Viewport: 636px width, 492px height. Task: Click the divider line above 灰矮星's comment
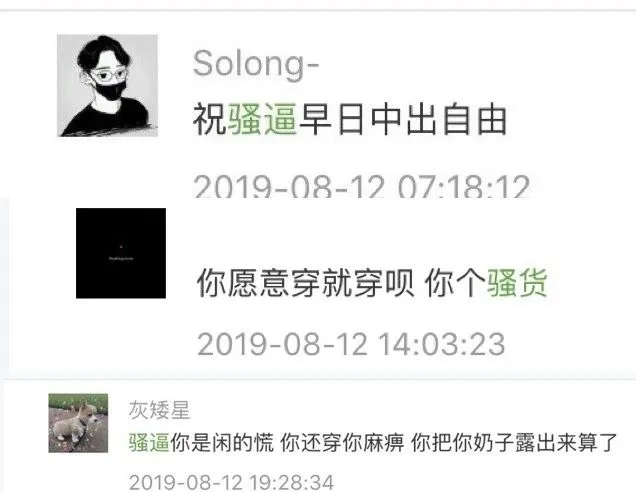click(320, 379)
